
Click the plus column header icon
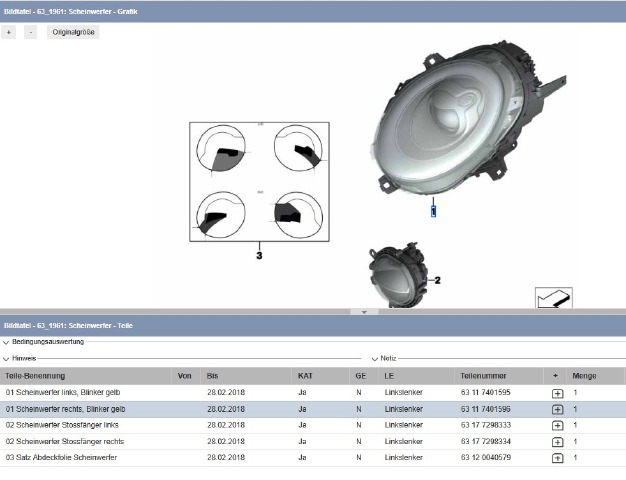555,376
